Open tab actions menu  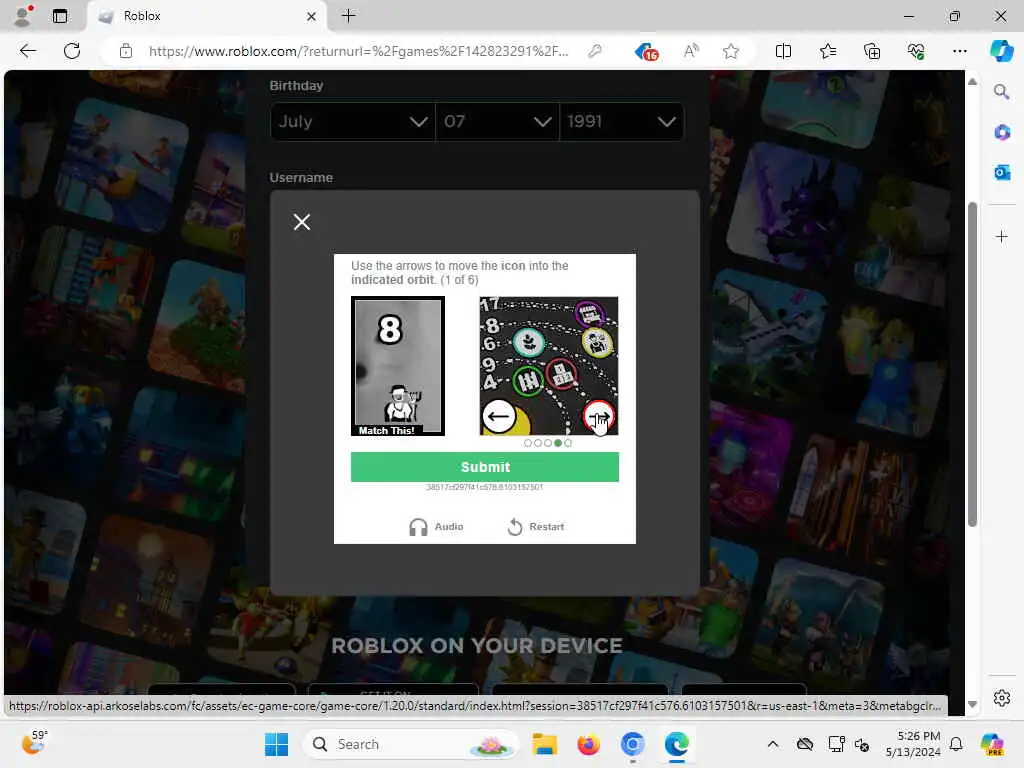pyautogui.click(x=60, y=16)
